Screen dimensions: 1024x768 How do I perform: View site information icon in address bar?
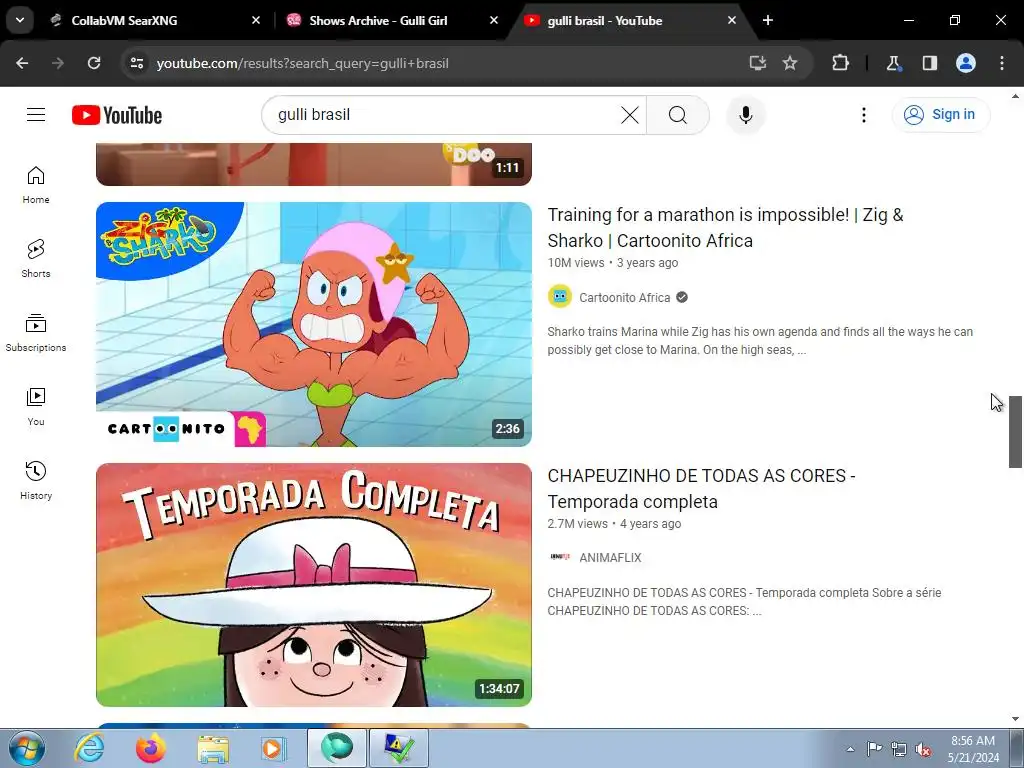click(x=137, y=63)
